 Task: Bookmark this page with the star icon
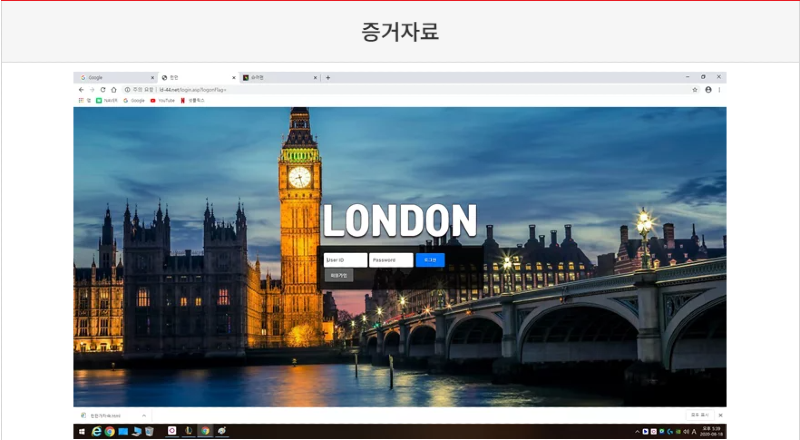tap(695, 89)
